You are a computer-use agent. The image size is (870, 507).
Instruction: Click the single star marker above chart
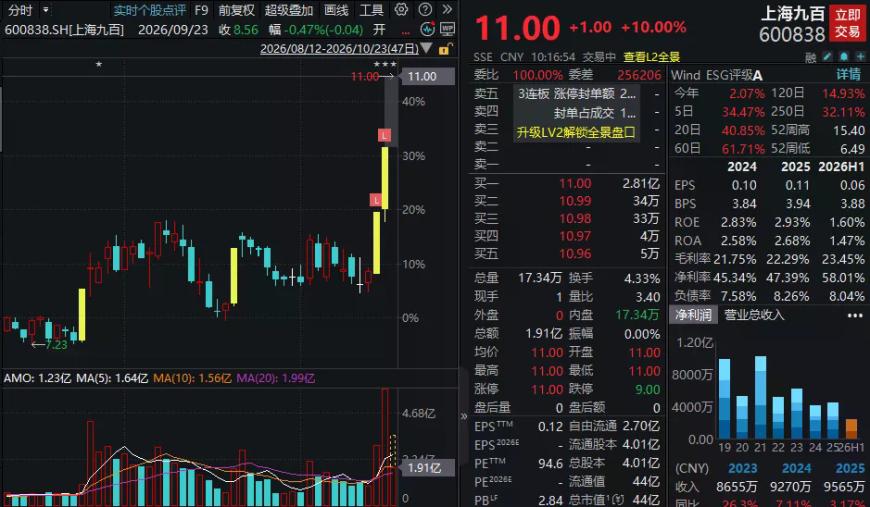(99, 64)
